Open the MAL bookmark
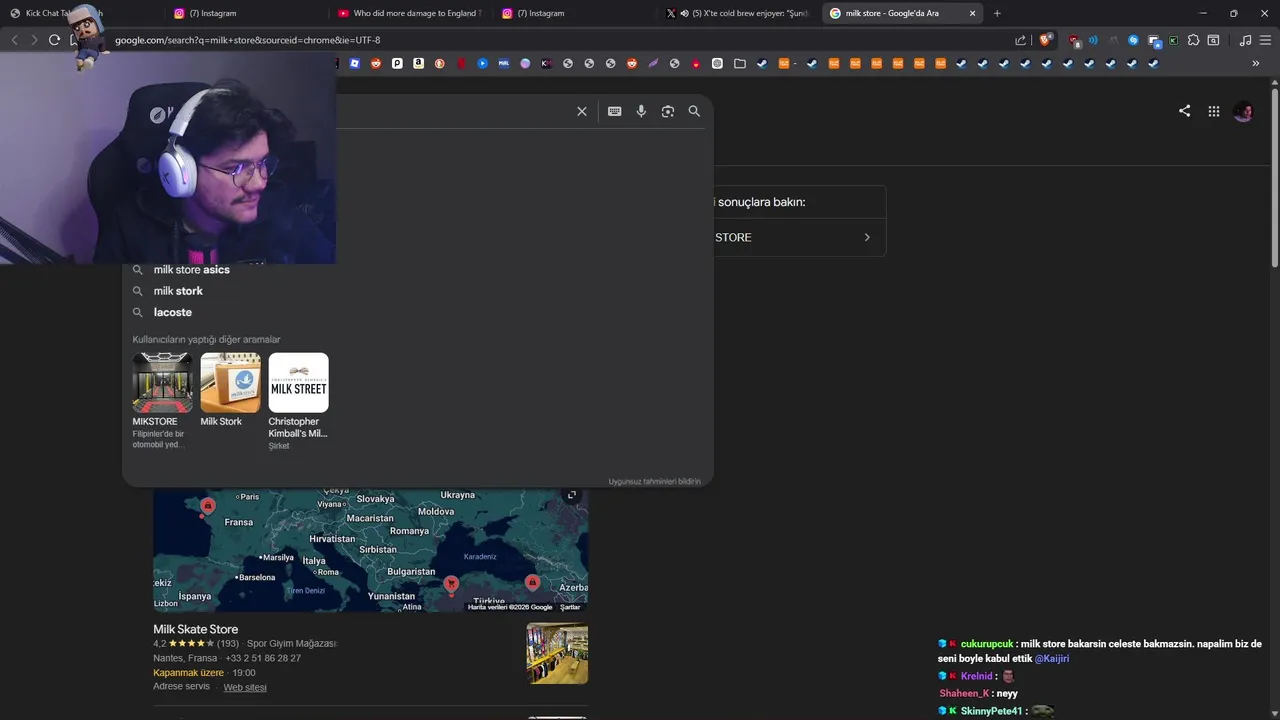Image resolution: width=1280 pixels, height=720 pixels. tap(503, 63)
